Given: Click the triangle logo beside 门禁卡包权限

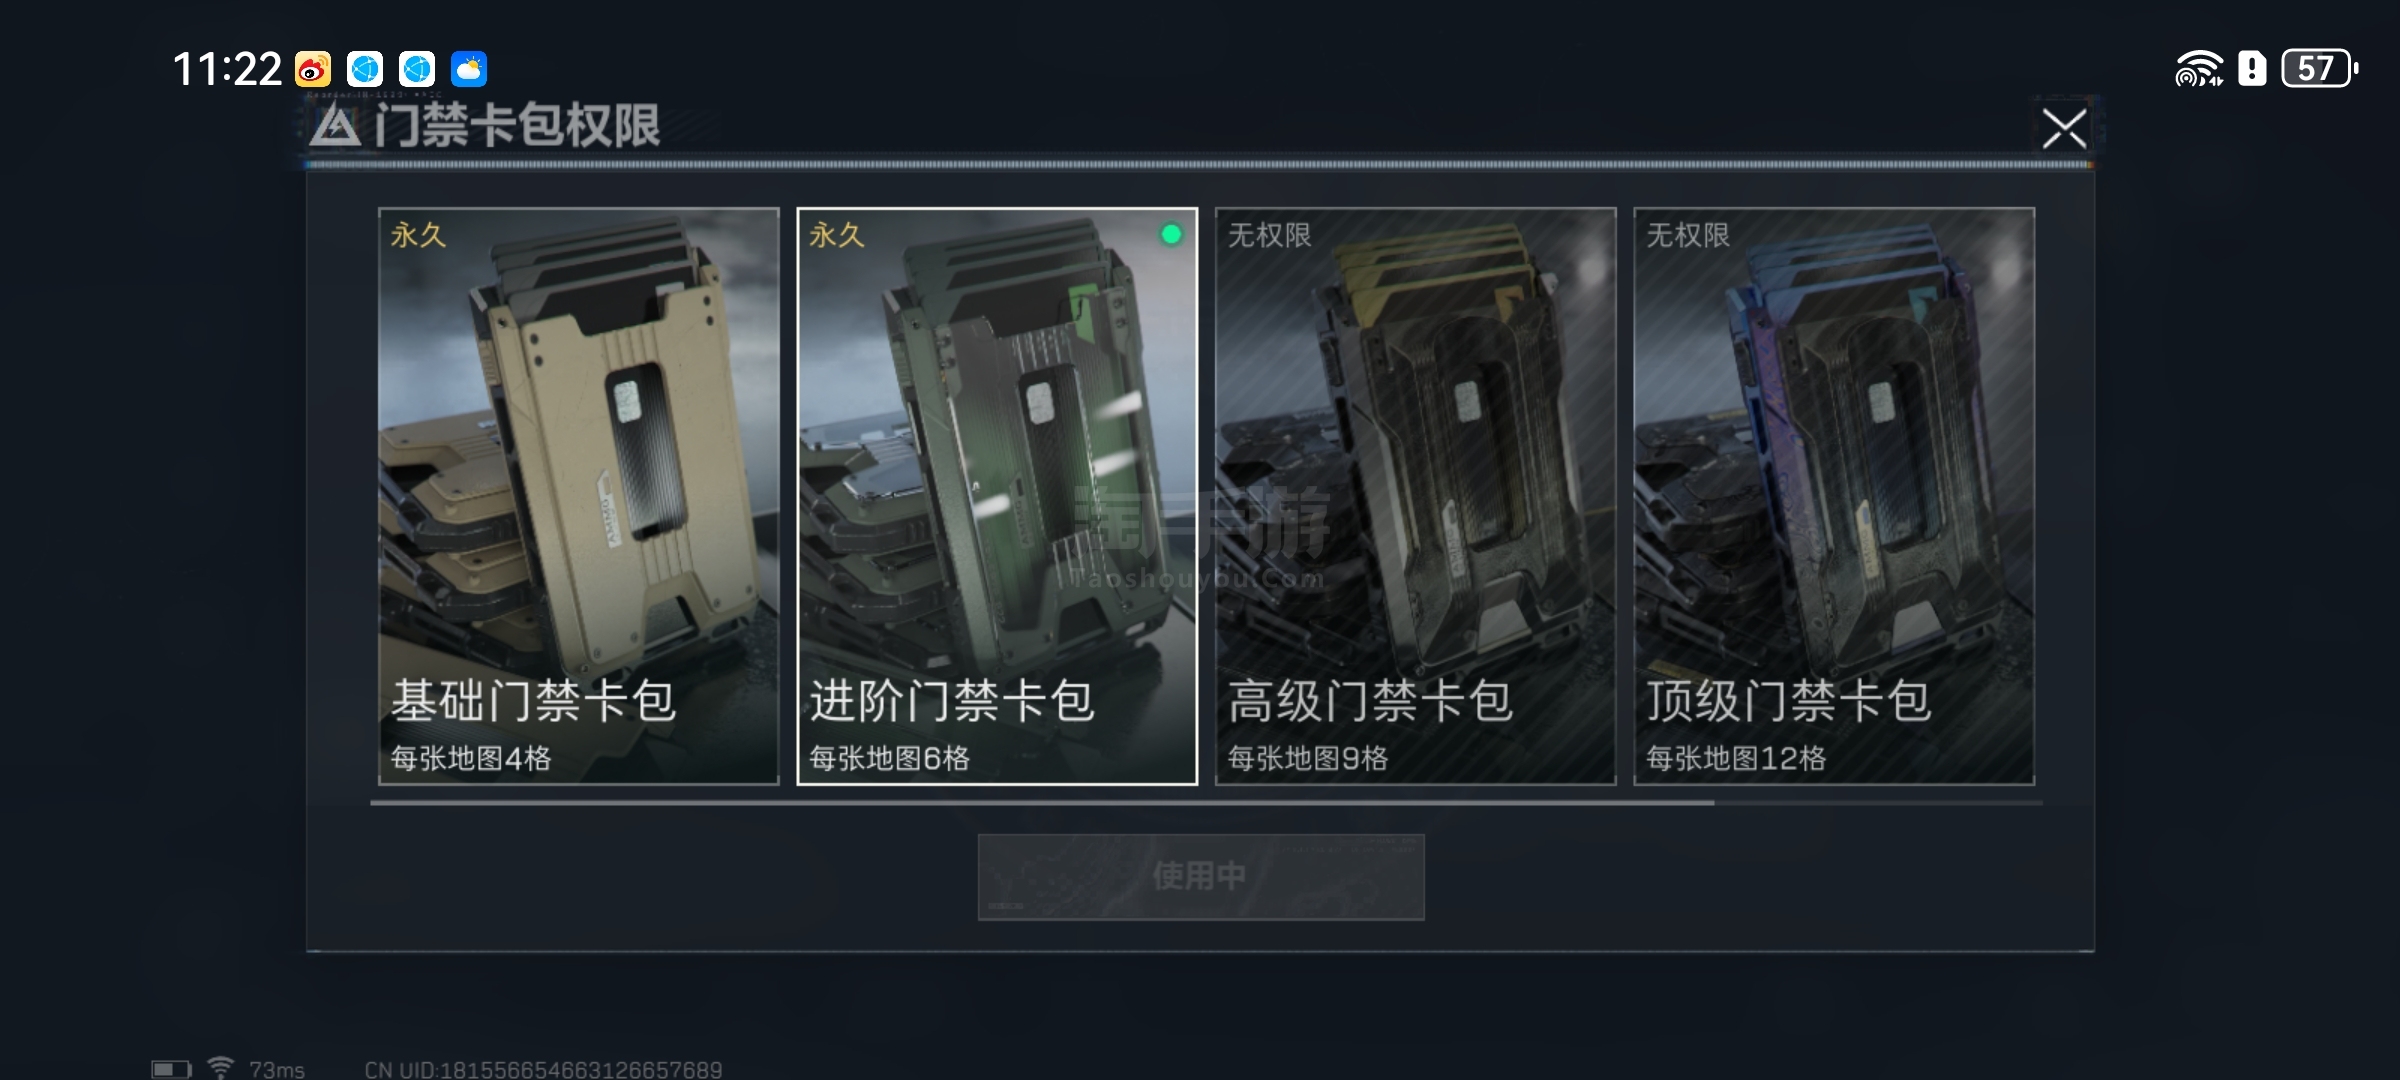Looking at the screenshot, I should pyautogui.click(x=335, y=127).
